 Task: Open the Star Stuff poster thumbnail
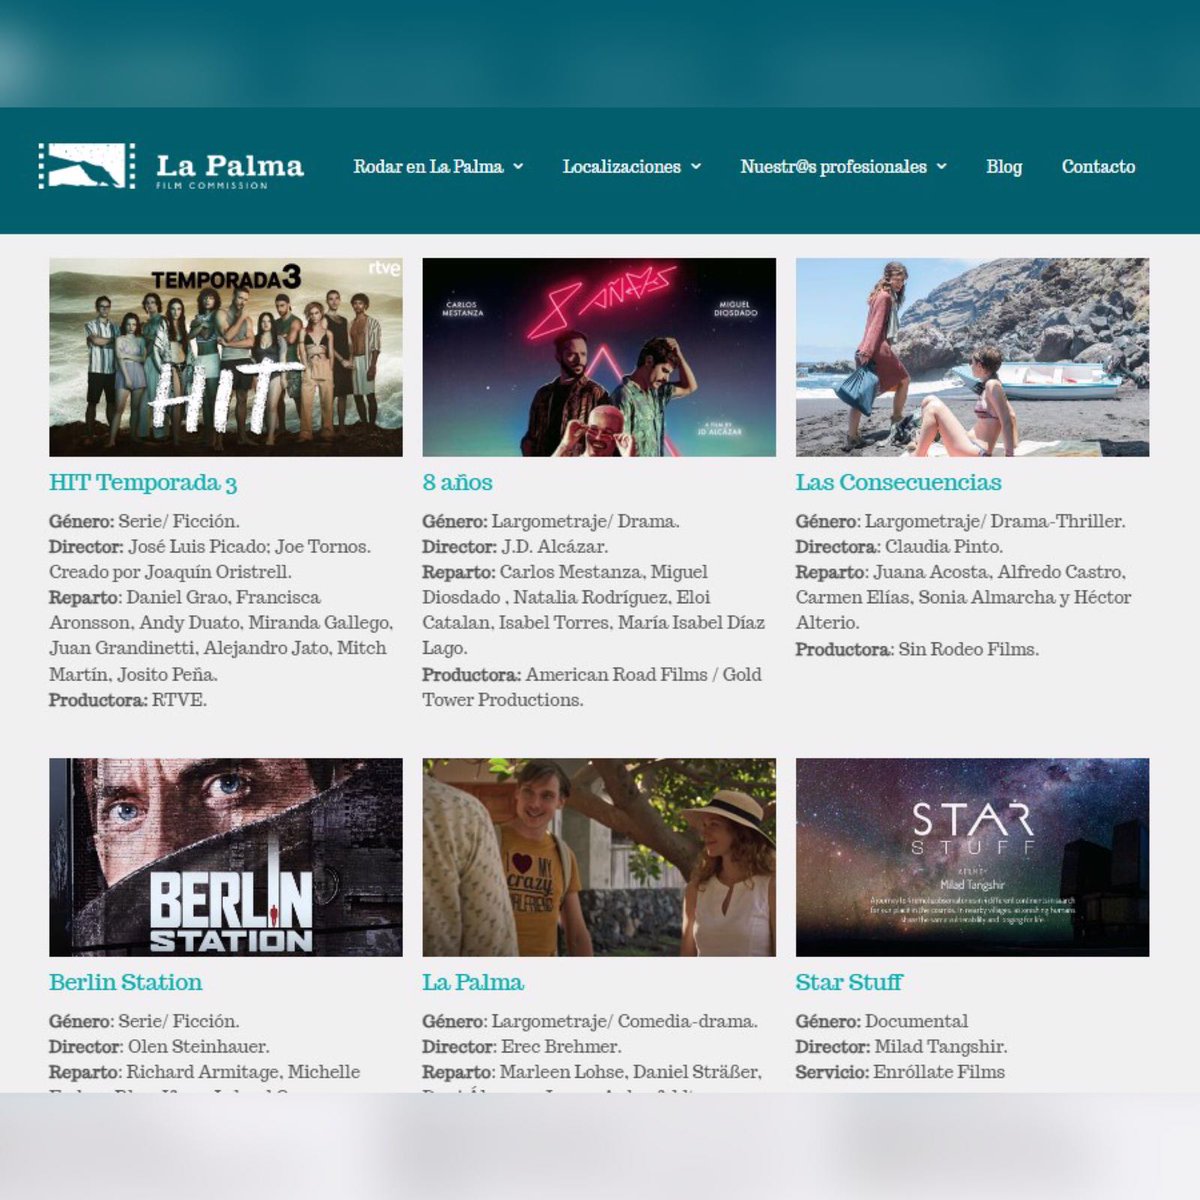[972, 857]
